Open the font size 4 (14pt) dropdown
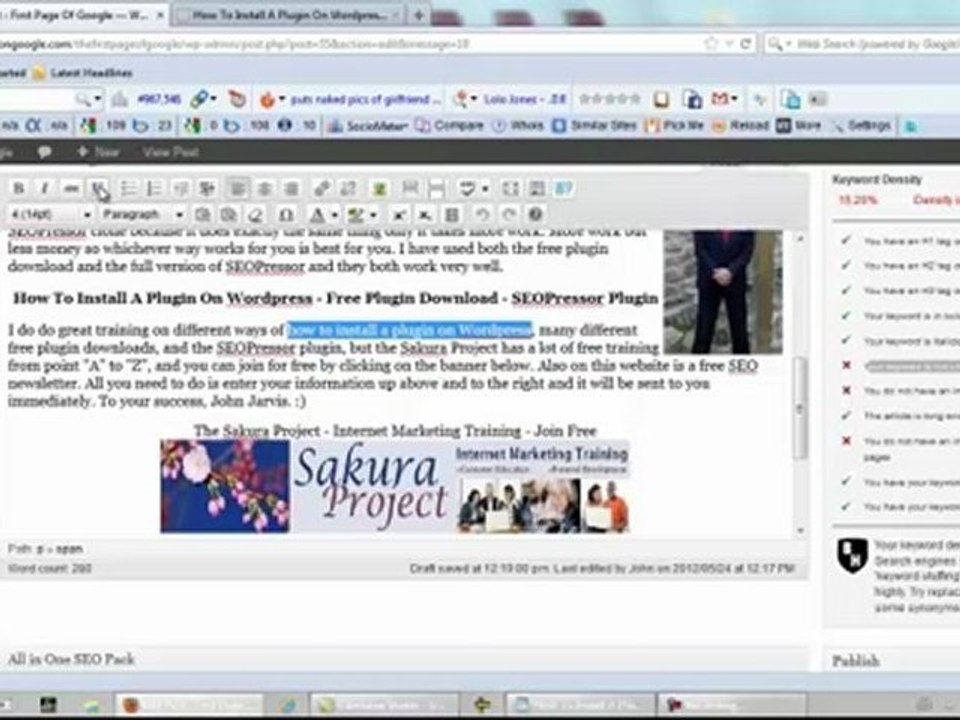This screenshot has height=720, width=960. (50, 215)
